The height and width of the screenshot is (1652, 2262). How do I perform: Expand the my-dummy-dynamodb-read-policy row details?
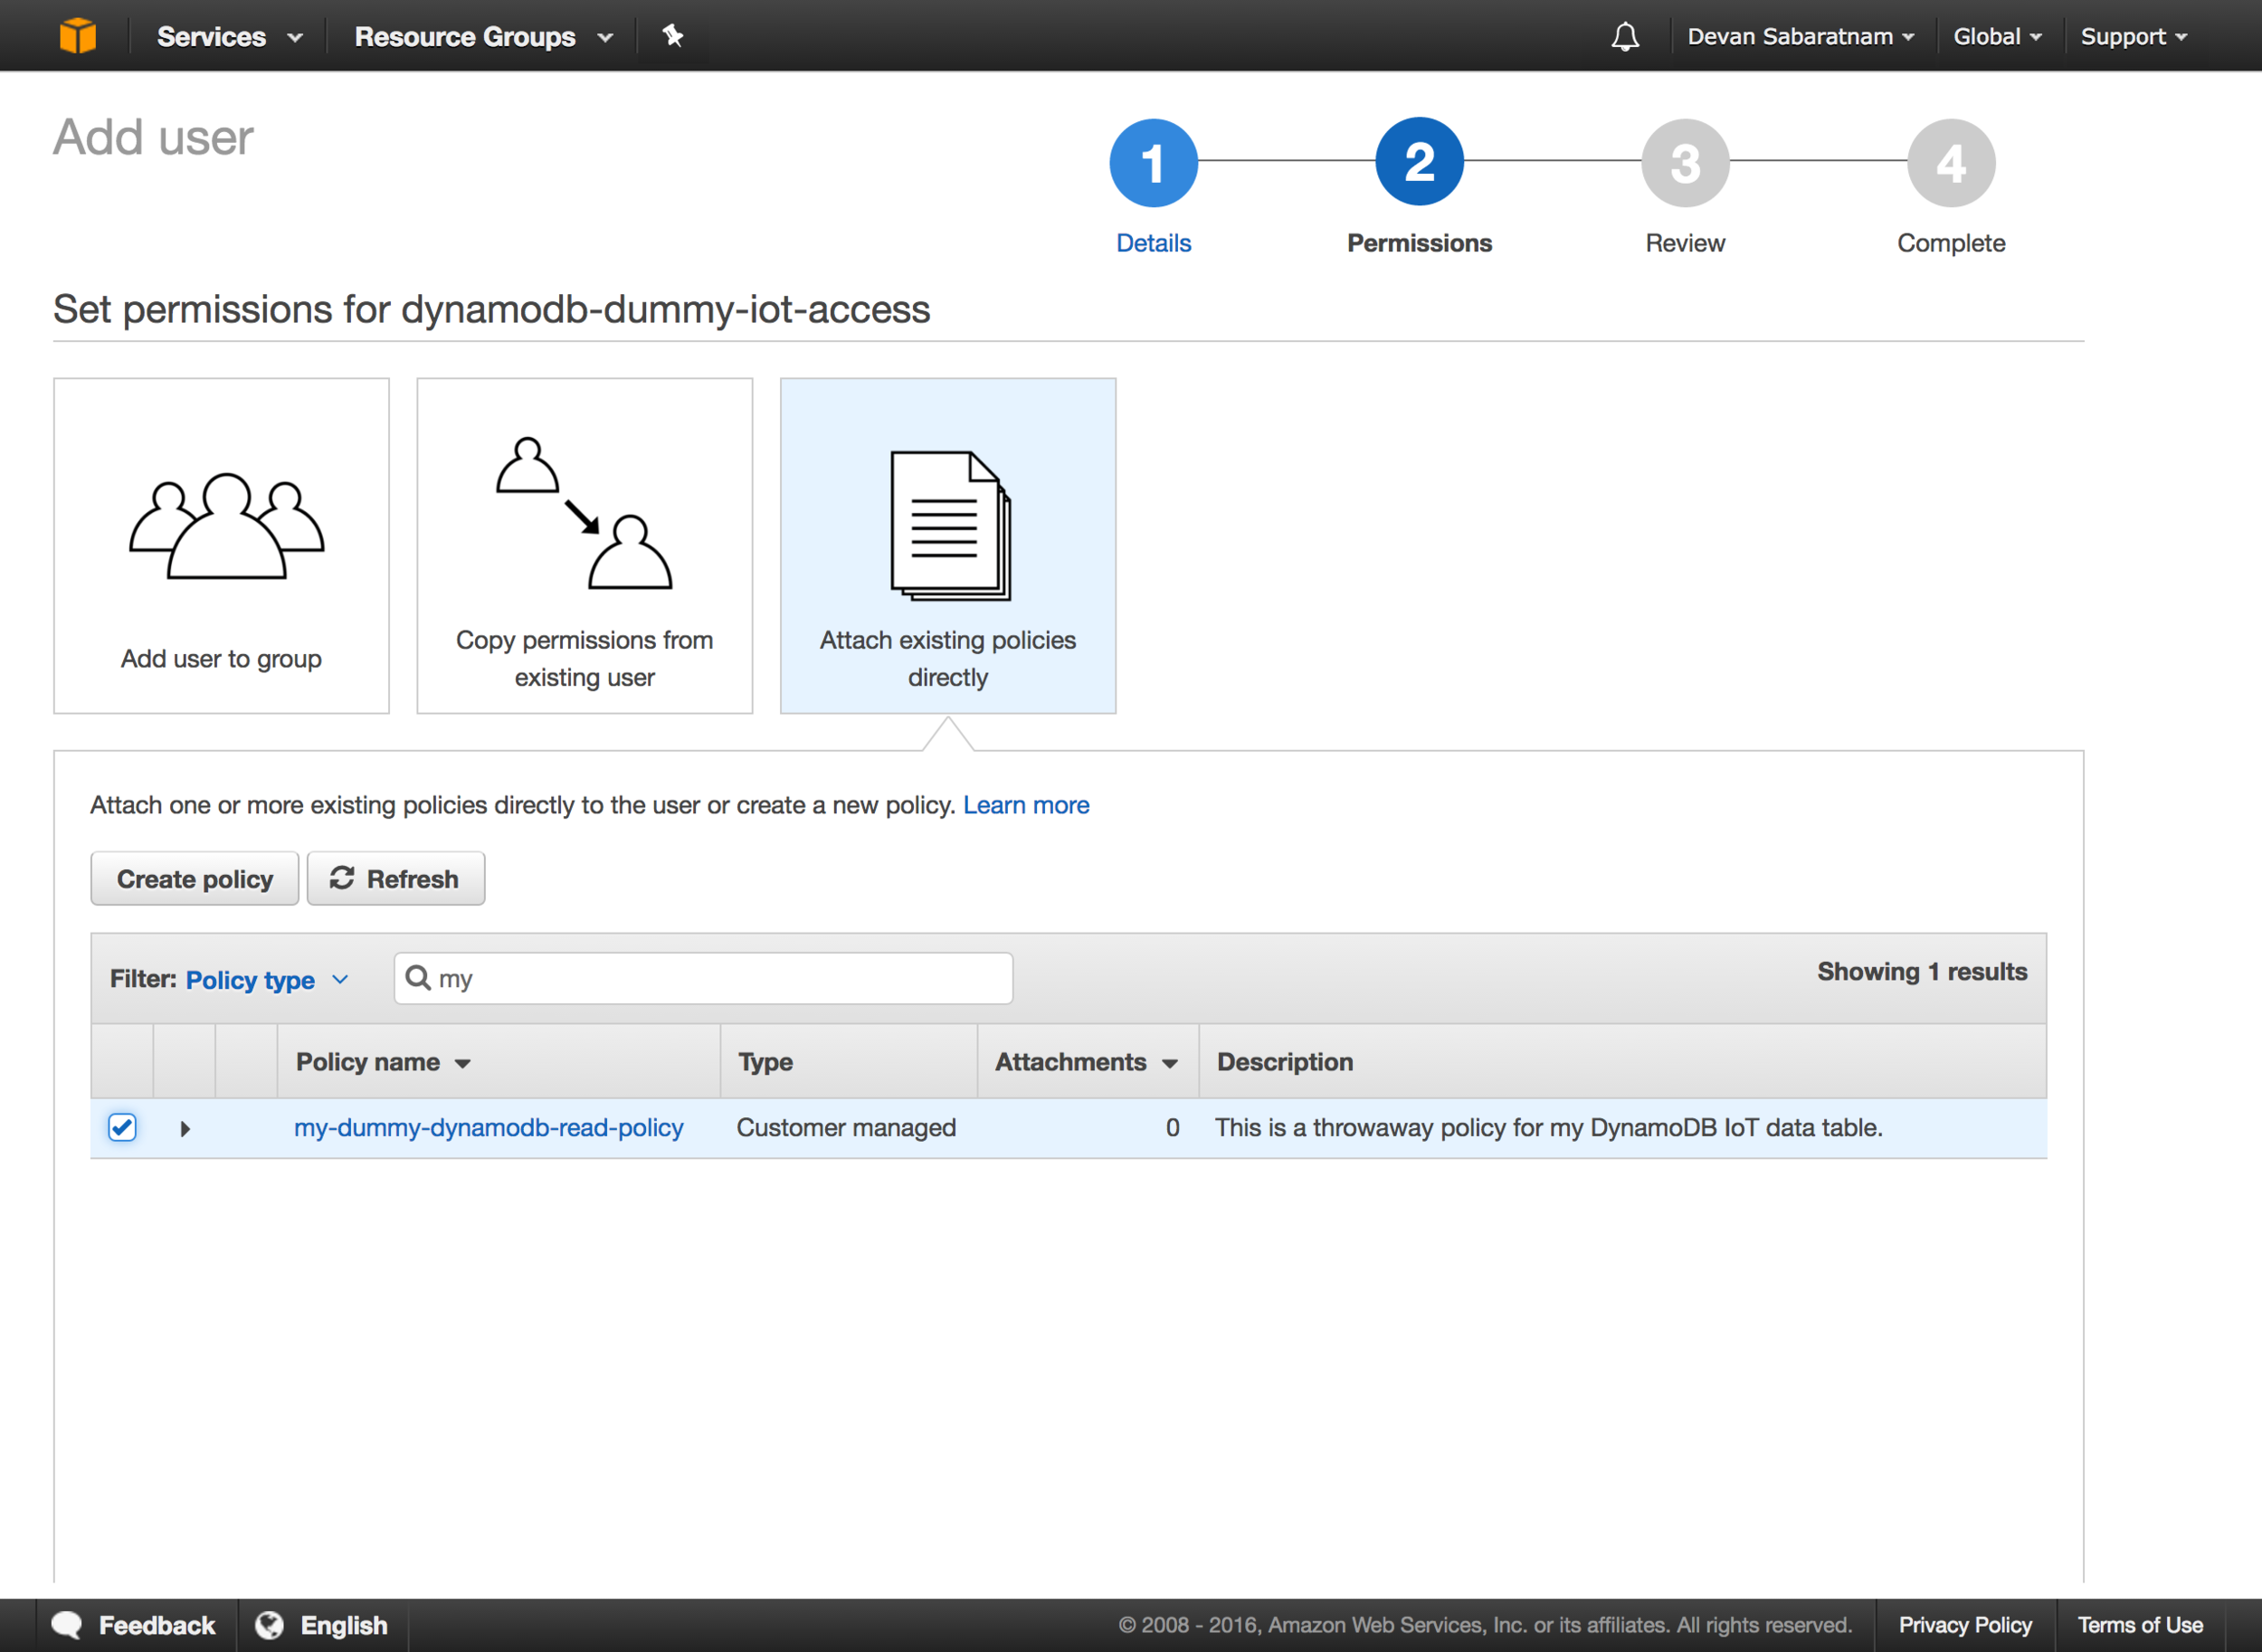[x=185, y=1128]
